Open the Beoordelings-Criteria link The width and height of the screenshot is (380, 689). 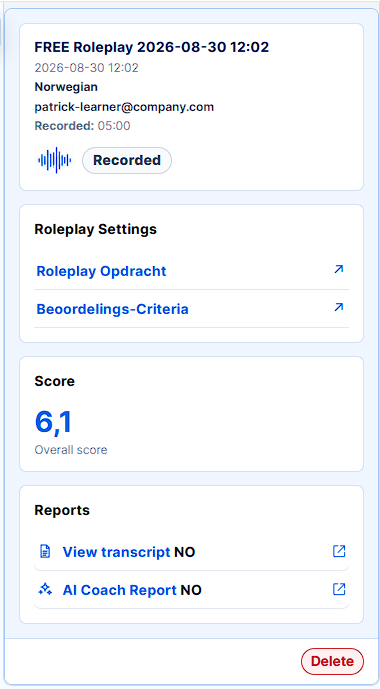click(112, 309)
